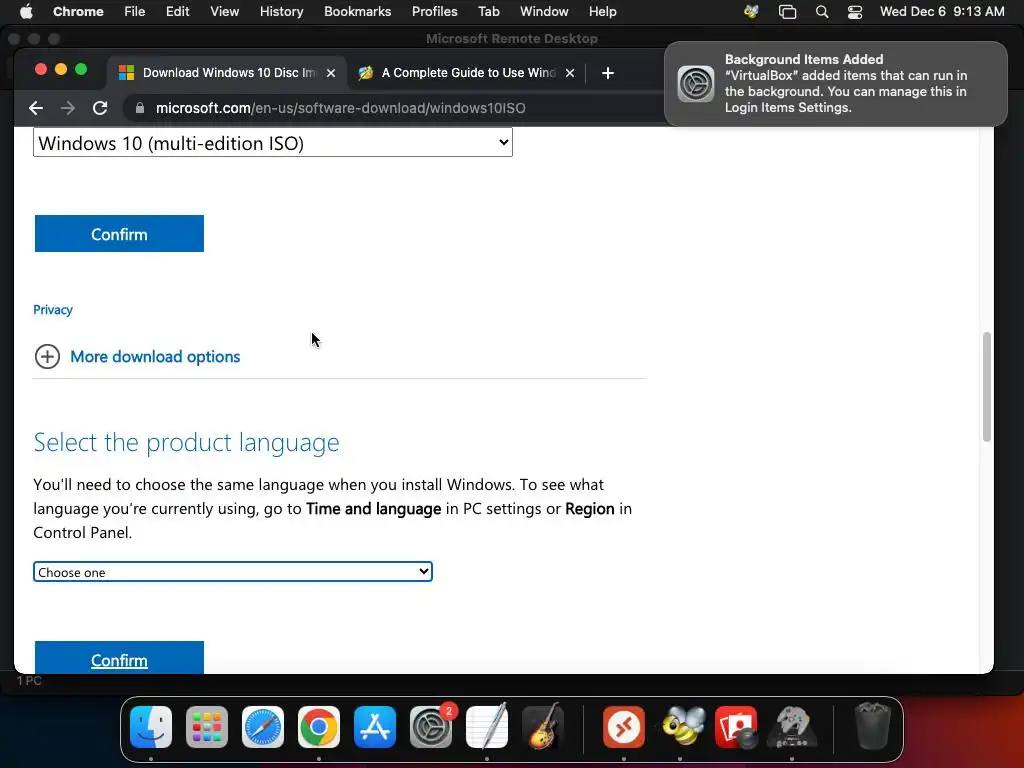Image resolution: width=1024 pixels, height=768 pixels.
Task: Open Microsoft Remote Desktop from the Dock
Action: pos(624,727)
